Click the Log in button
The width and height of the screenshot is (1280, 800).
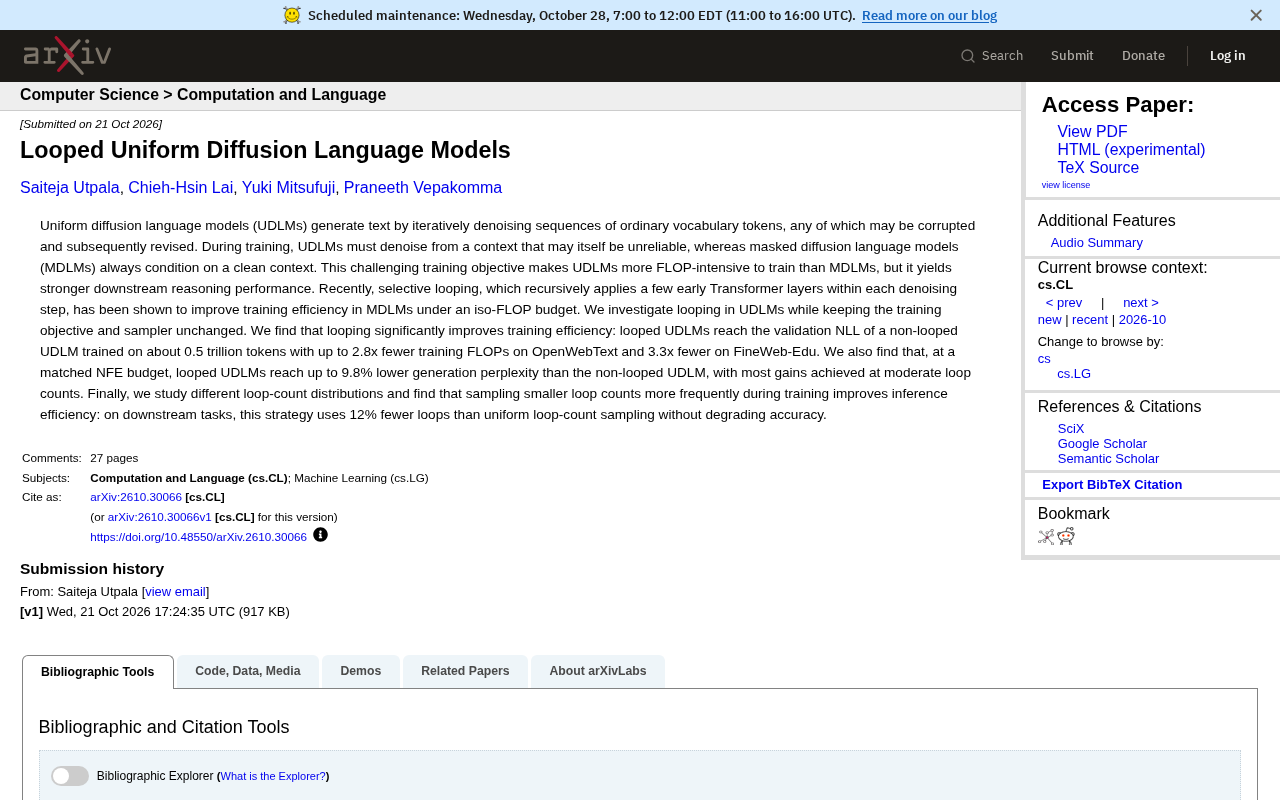1227,56
